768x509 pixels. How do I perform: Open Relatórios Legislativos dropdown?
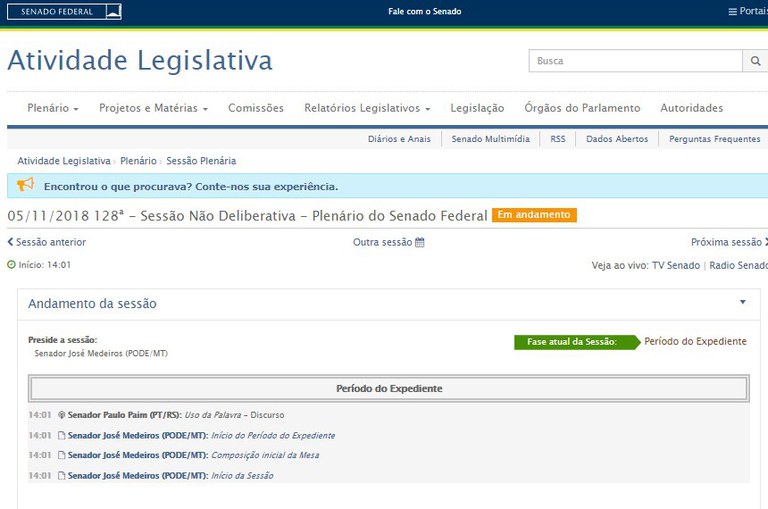click(367, 108)
